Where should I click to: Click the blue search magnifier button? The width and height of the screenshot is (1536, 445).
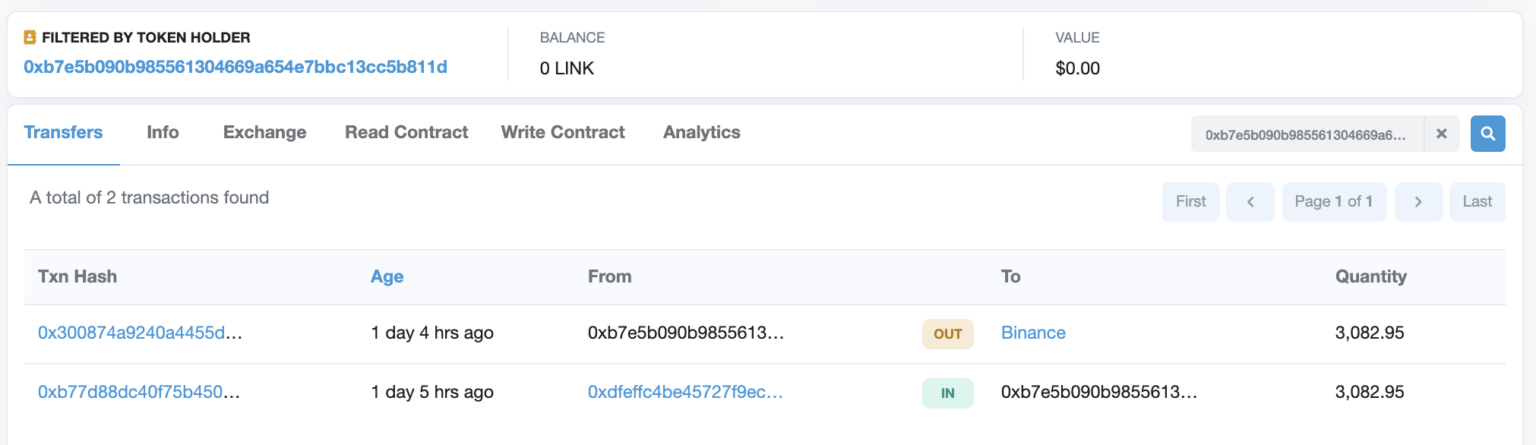(x=1487, y=133)
